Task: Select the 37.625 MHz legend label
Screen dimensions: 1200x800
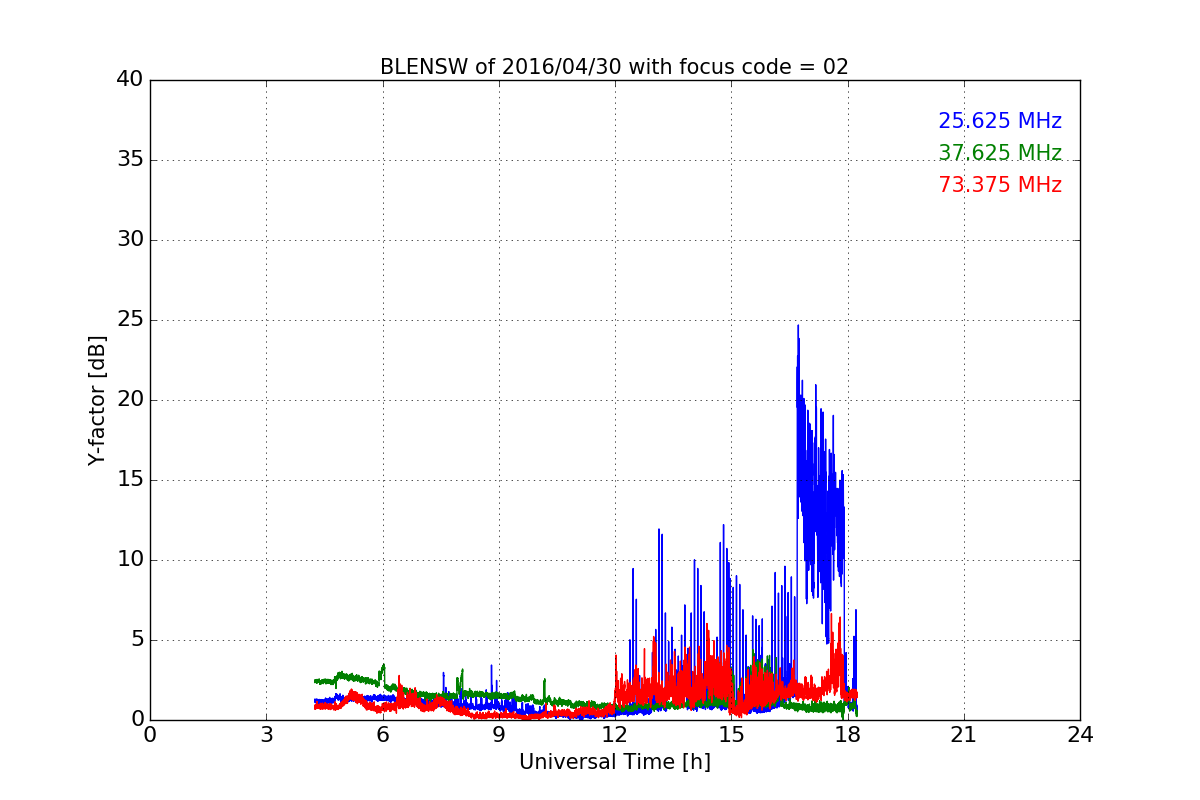Action: tap(1000, 153)
